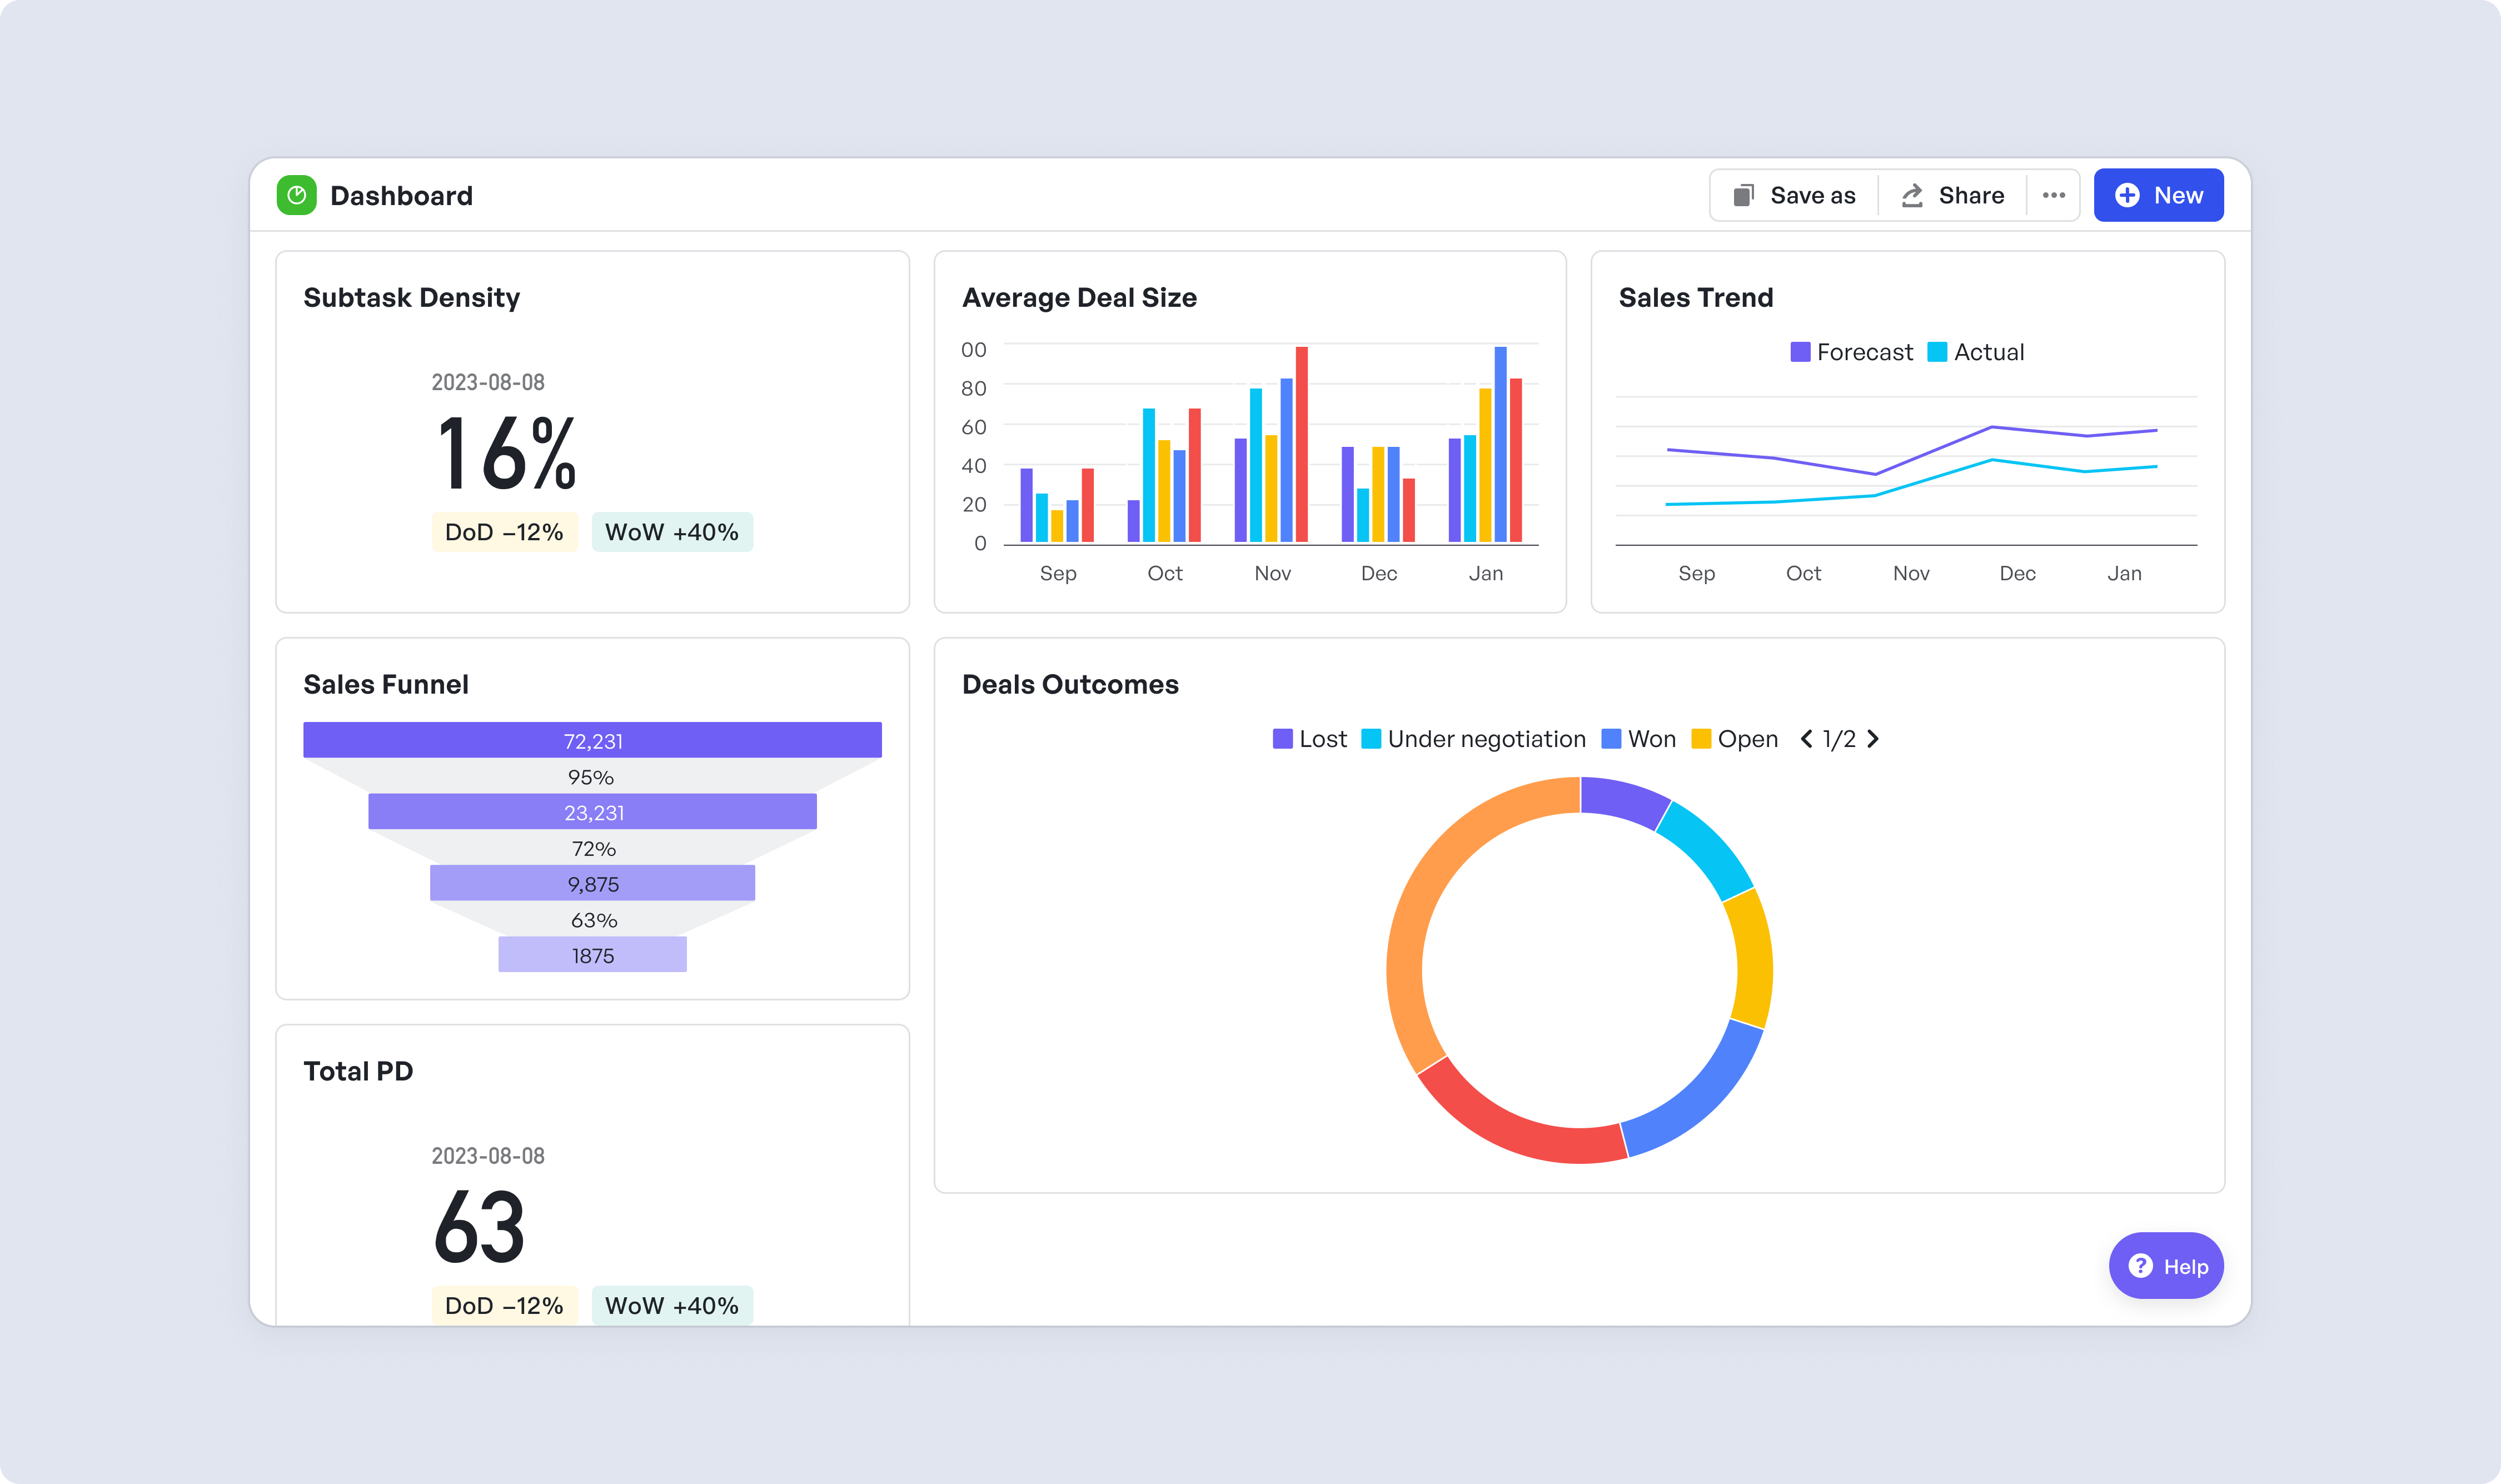Click the WoW +40% badge in Subtask Density
Image resolution: width=2501 pixels, height=1484 pixels.
coord(672,532)
